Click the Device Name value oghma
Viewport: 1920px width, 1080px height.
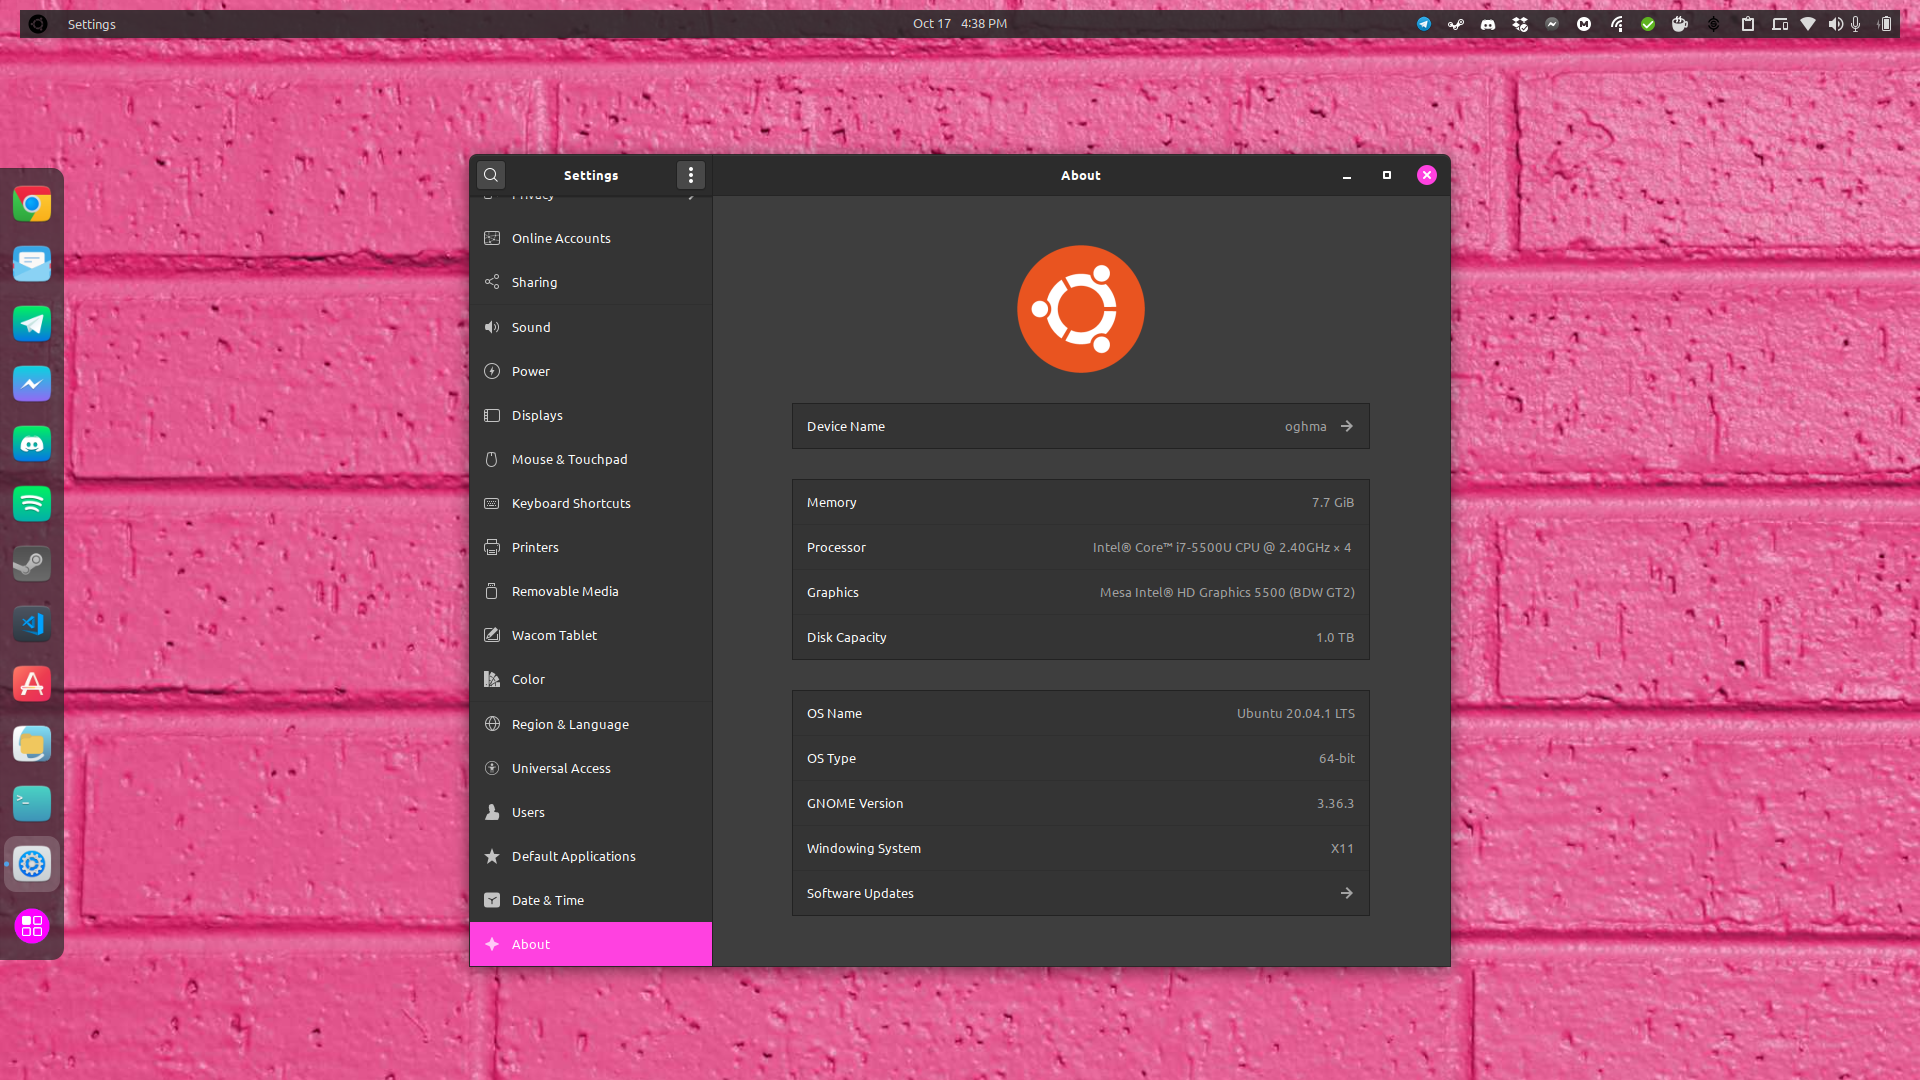click(1306, 426)
